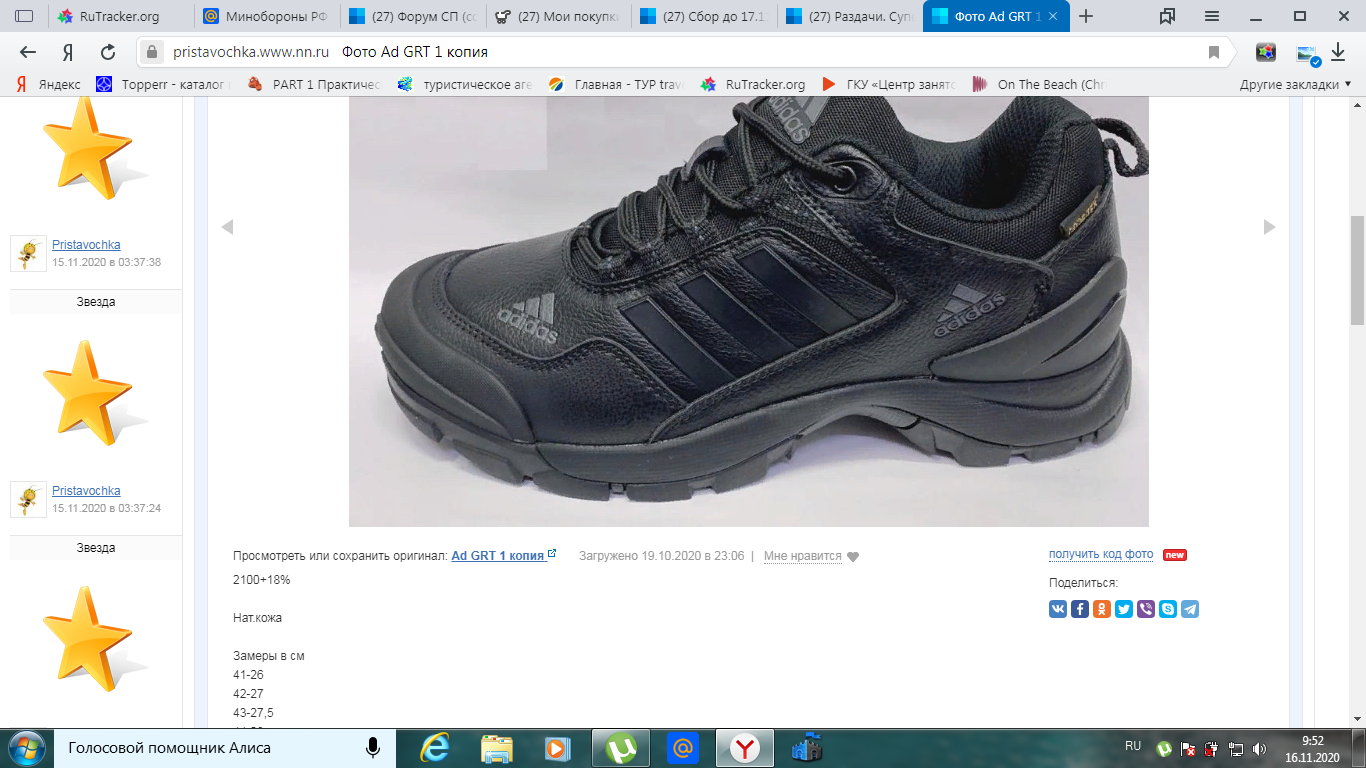Open the Windows Start button

point(25,747)
